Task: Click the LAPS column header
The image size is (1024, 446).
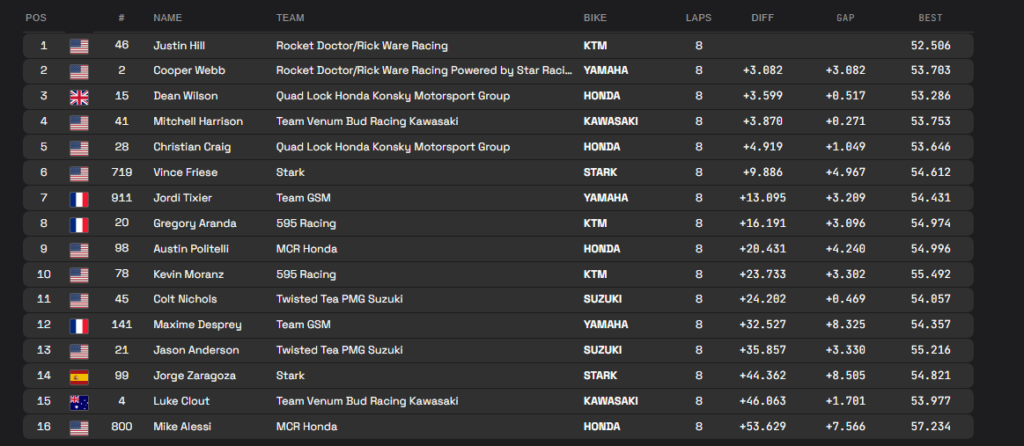Action: pos(699,18)
